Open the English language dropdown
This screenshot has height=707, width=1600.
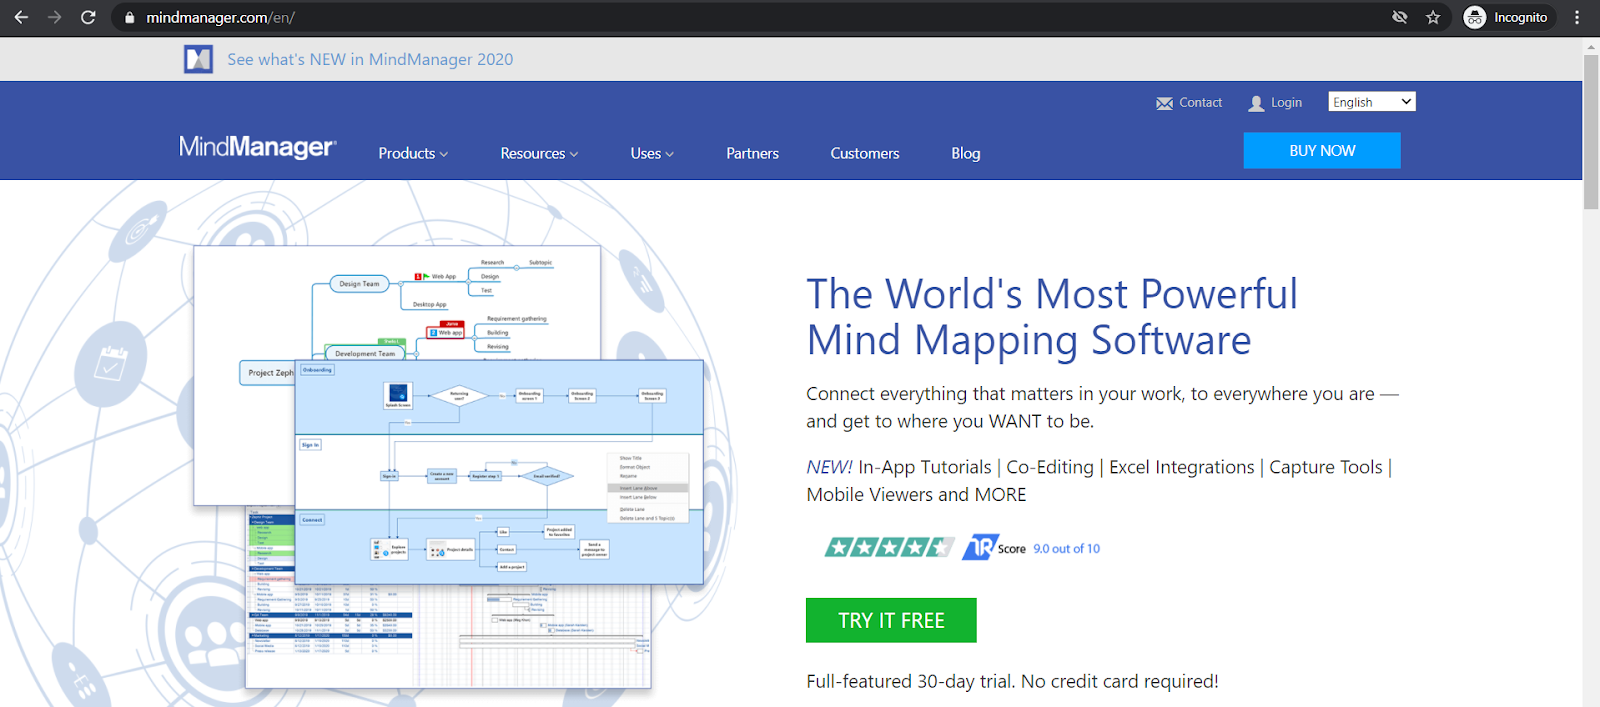pos(1372,102)
